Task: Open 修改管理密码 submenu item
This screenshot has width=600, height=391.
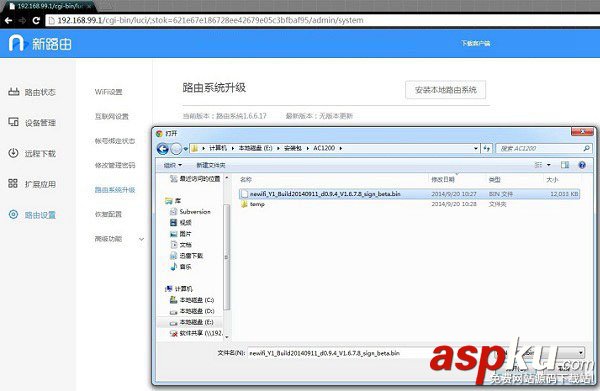Action: point(115,165)
